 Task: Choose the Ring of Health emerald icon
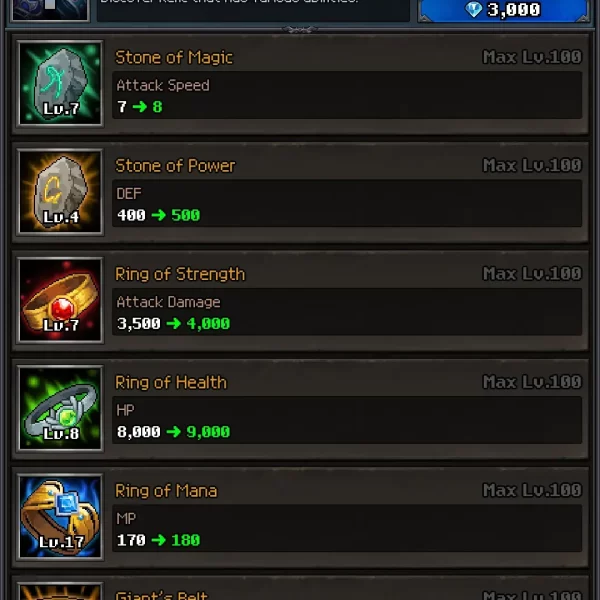60,408
